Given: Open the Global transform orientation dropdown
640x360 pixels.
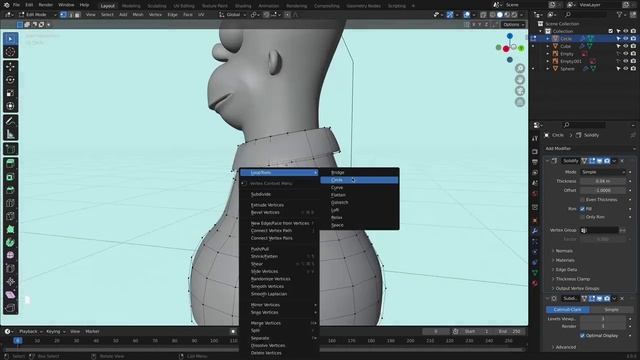Looking at the screenshot, I should pyautogui.click(x=233, y=15).
